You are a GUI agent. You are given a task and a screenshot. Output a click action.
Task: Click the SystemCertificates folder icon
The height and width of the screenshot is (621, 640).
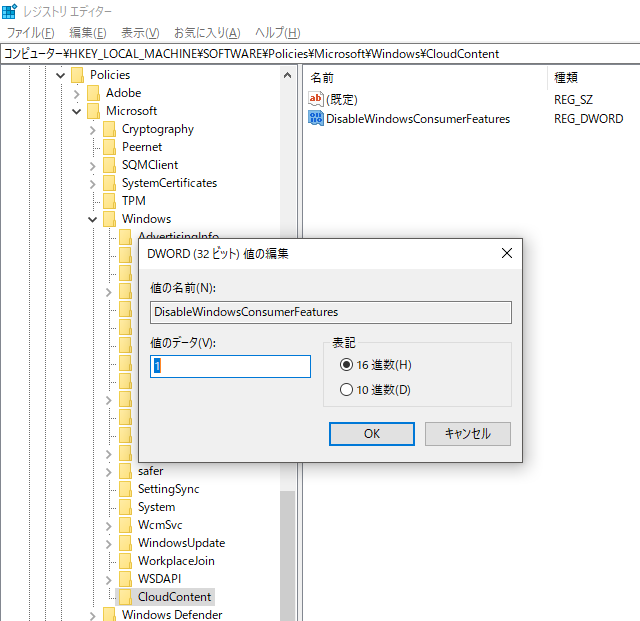[109, 183]
